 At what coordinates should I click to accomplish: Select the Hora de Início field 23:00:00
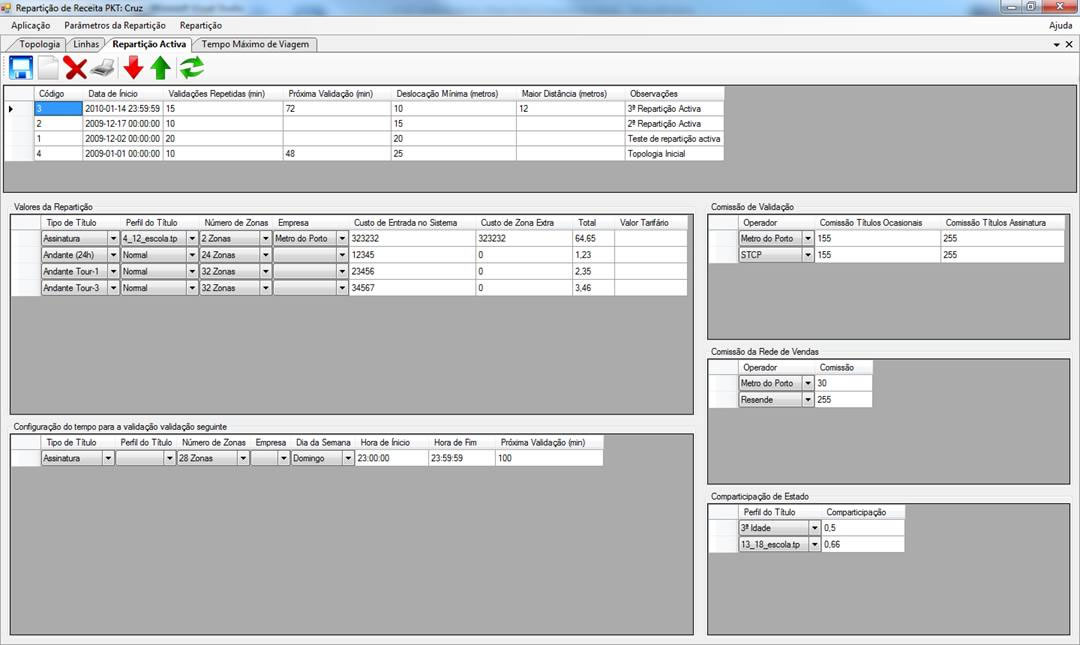click(x=391, y=458)
